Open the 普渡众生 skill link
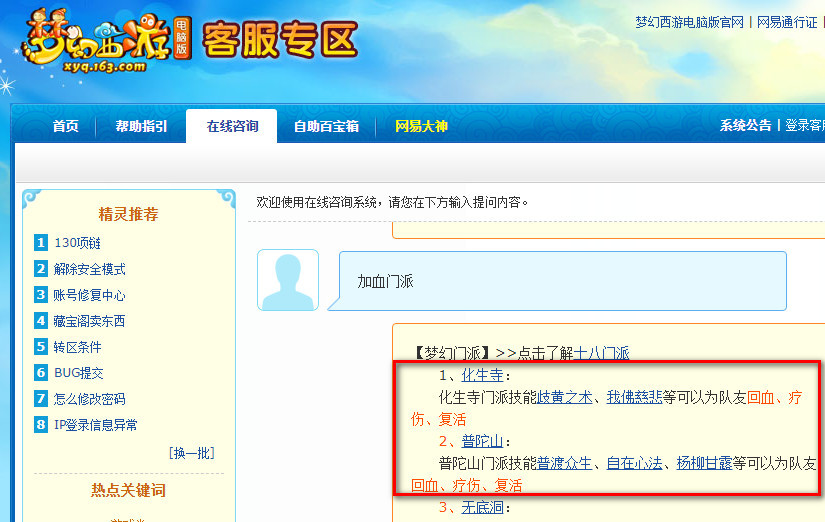This screenshot has width=825, height=522. click(x=565, y=463)
